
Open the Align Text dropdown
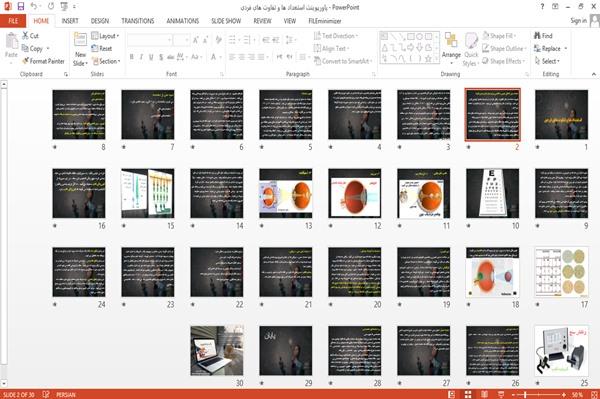coord(331,48)
